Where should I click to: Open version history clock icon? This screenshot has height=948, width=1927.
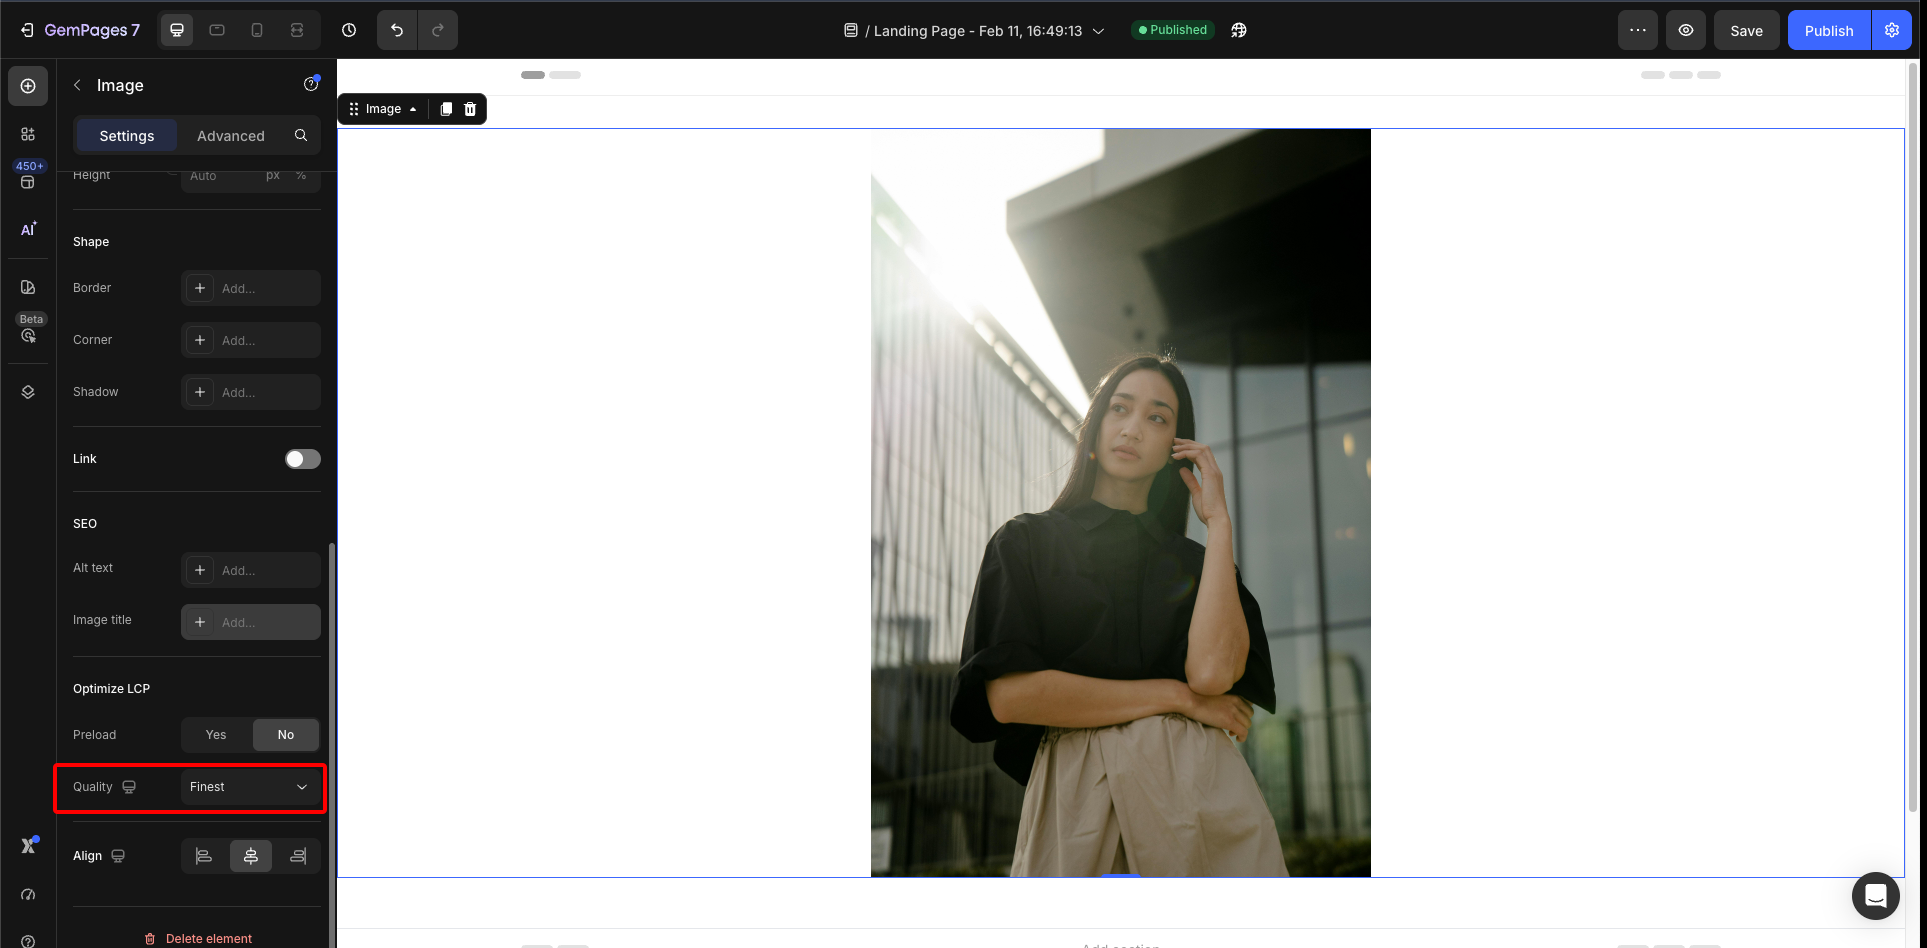(349, 30)
